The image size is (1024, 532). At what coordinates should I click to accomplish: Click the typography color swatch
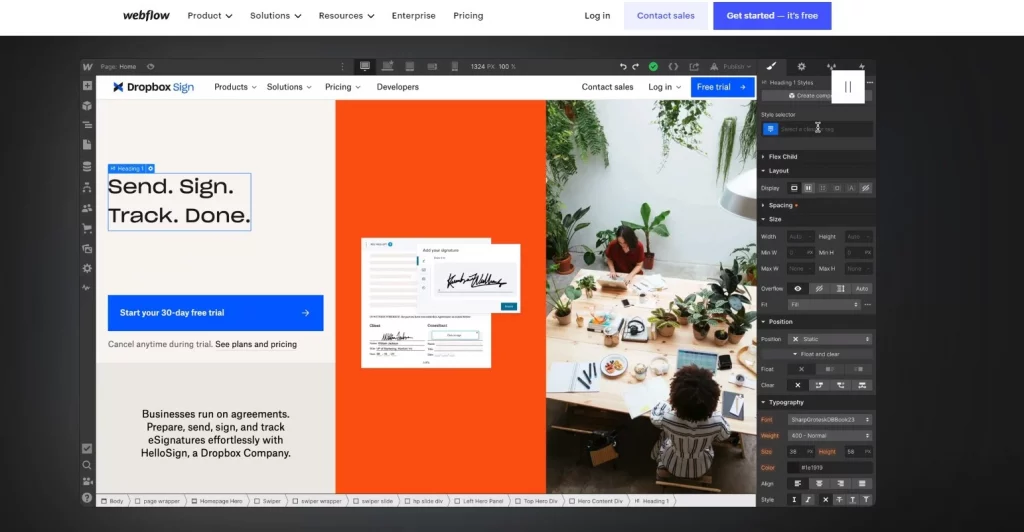point(794,468)
